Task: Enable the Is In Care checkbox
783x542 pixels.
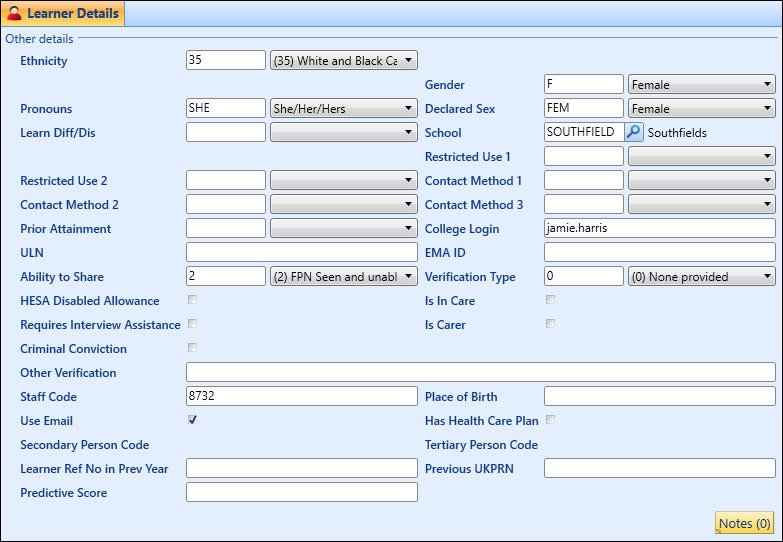Action: (x=550, y=300)
